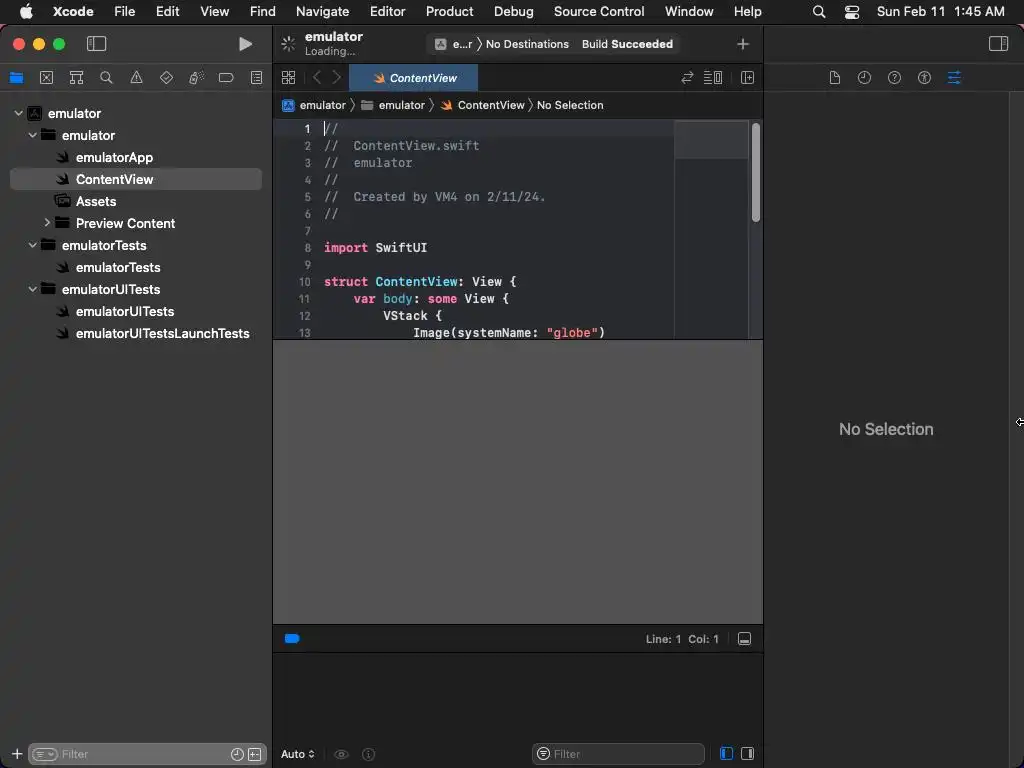Collapse the emulator source folder
Screen dimensions: 1024x768
point(33,135)
